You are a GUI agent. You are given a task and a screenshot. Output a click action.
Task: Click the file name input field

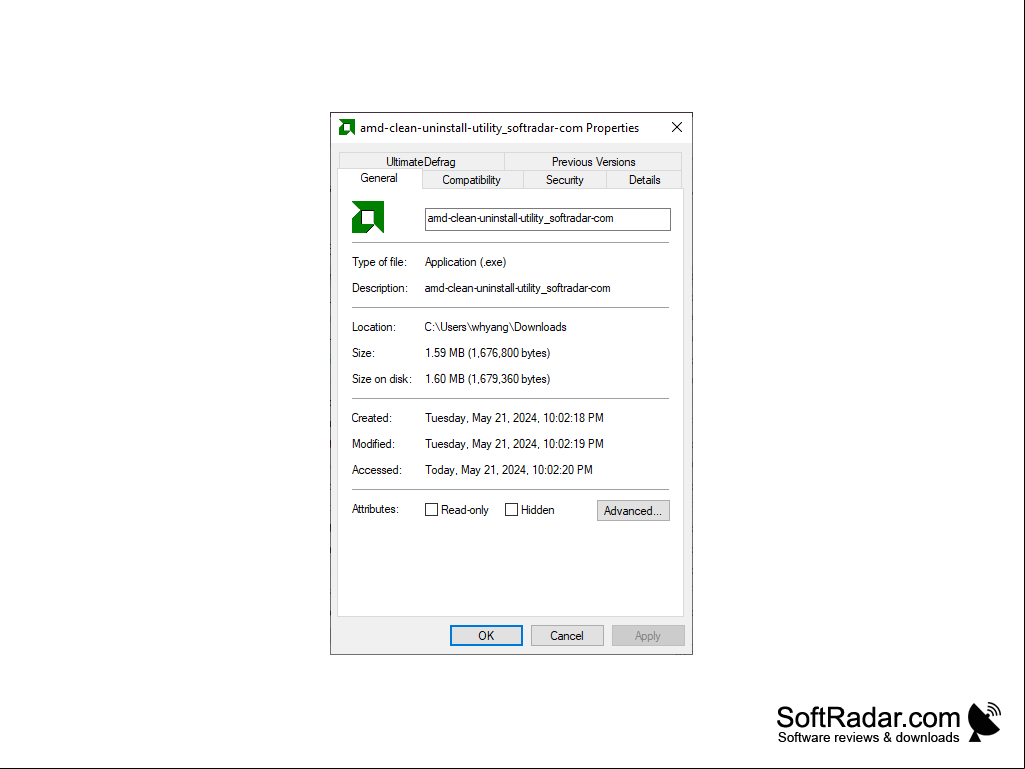click(548, 219)
